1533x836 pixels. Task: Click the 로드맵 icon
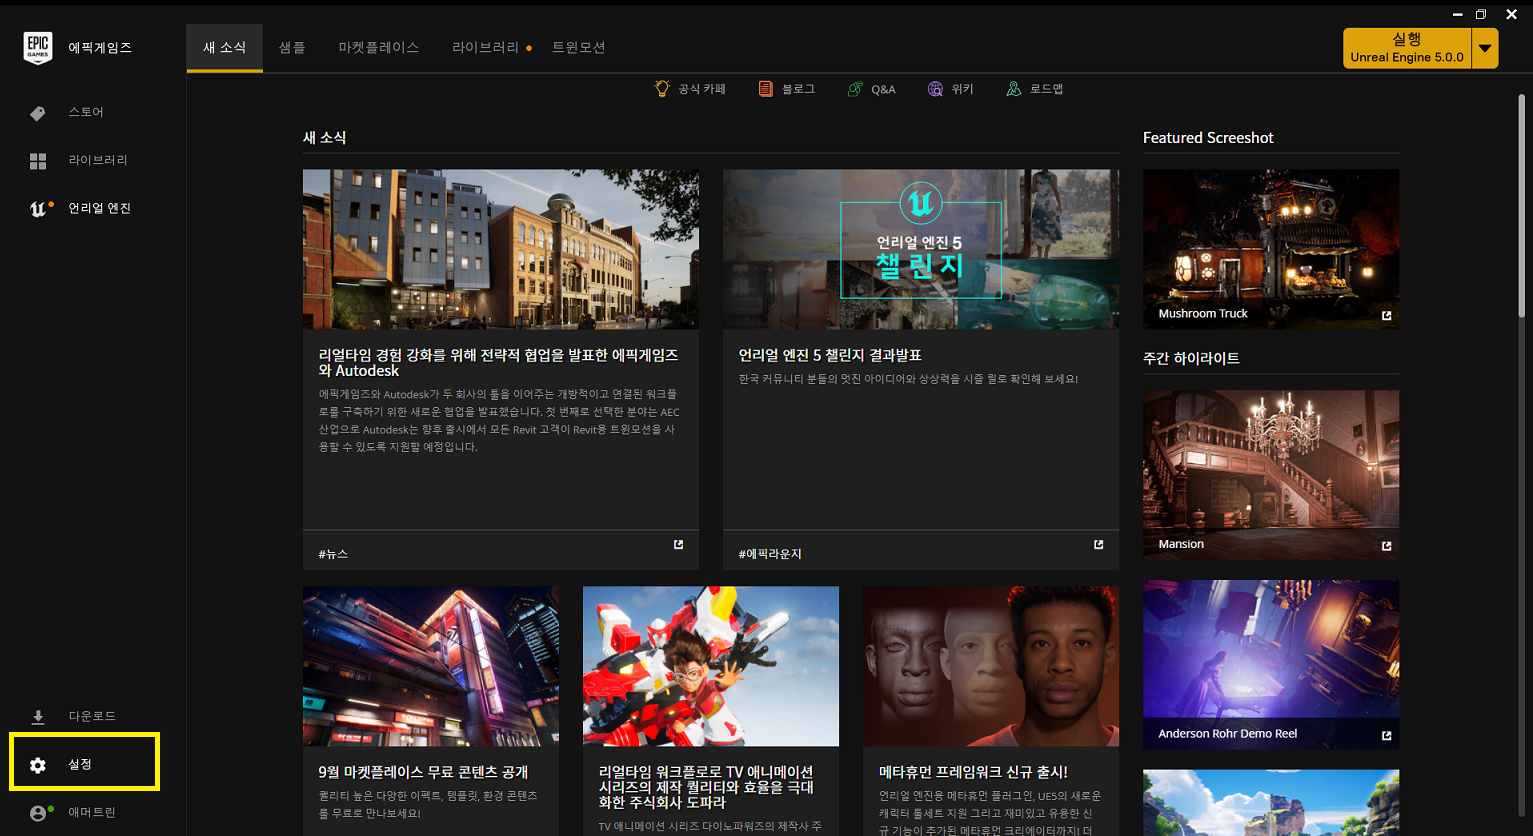point(1014,89)
